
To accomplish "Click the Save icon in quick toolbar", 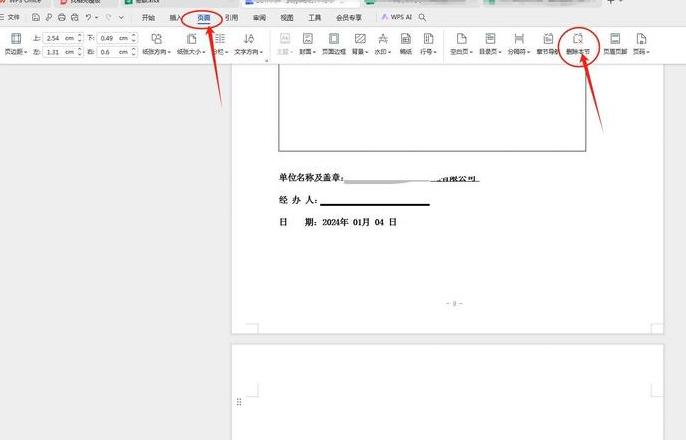I will [36, 17].
